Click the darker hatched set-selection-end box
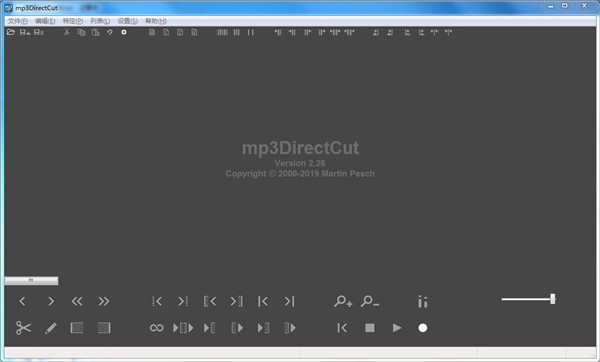Screen dimensions: 600x362 [x=104, y=328]
